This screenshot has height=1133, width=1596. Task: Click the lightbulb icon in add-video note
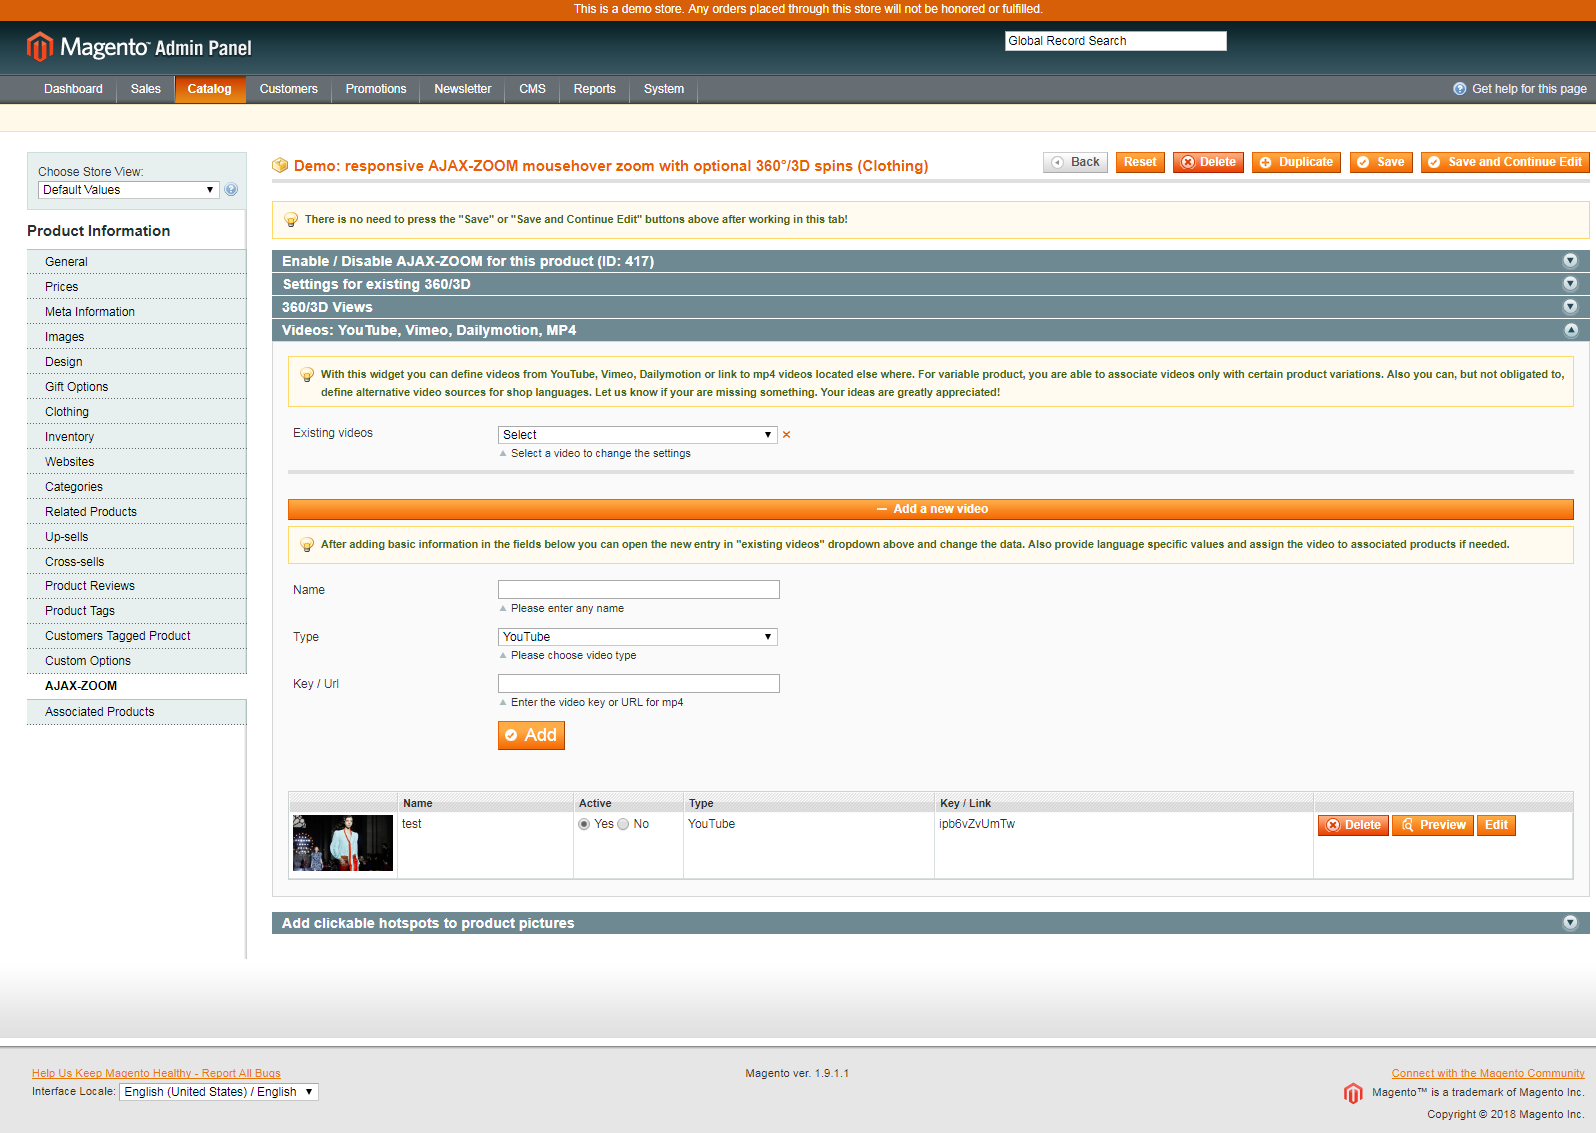pyautogui.click(x=307, y=545)
